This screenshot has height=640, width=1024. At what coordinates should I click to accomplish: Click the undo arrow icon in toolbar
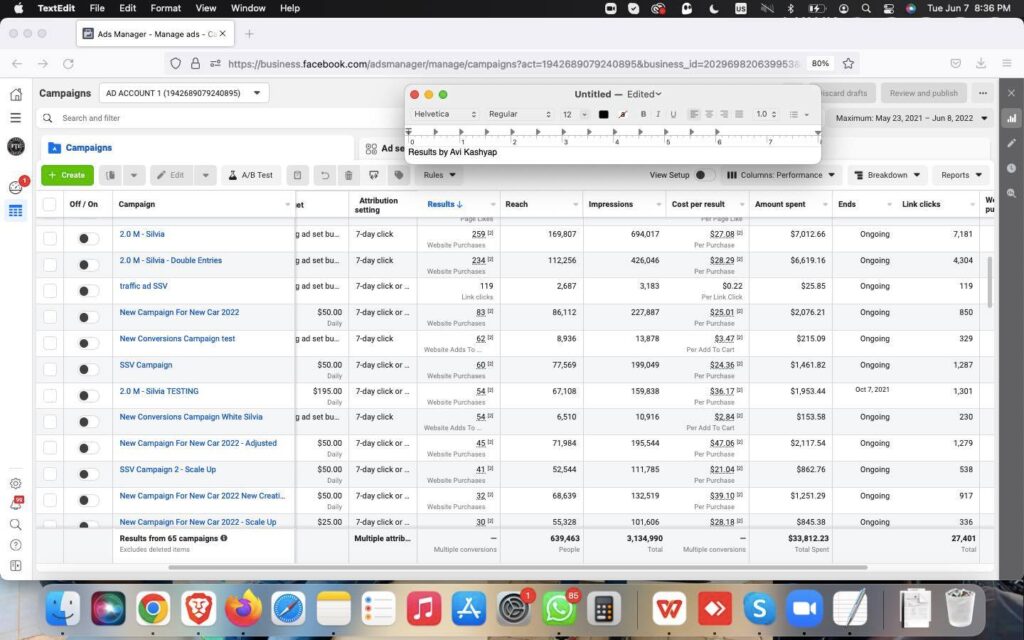(323, 175)
